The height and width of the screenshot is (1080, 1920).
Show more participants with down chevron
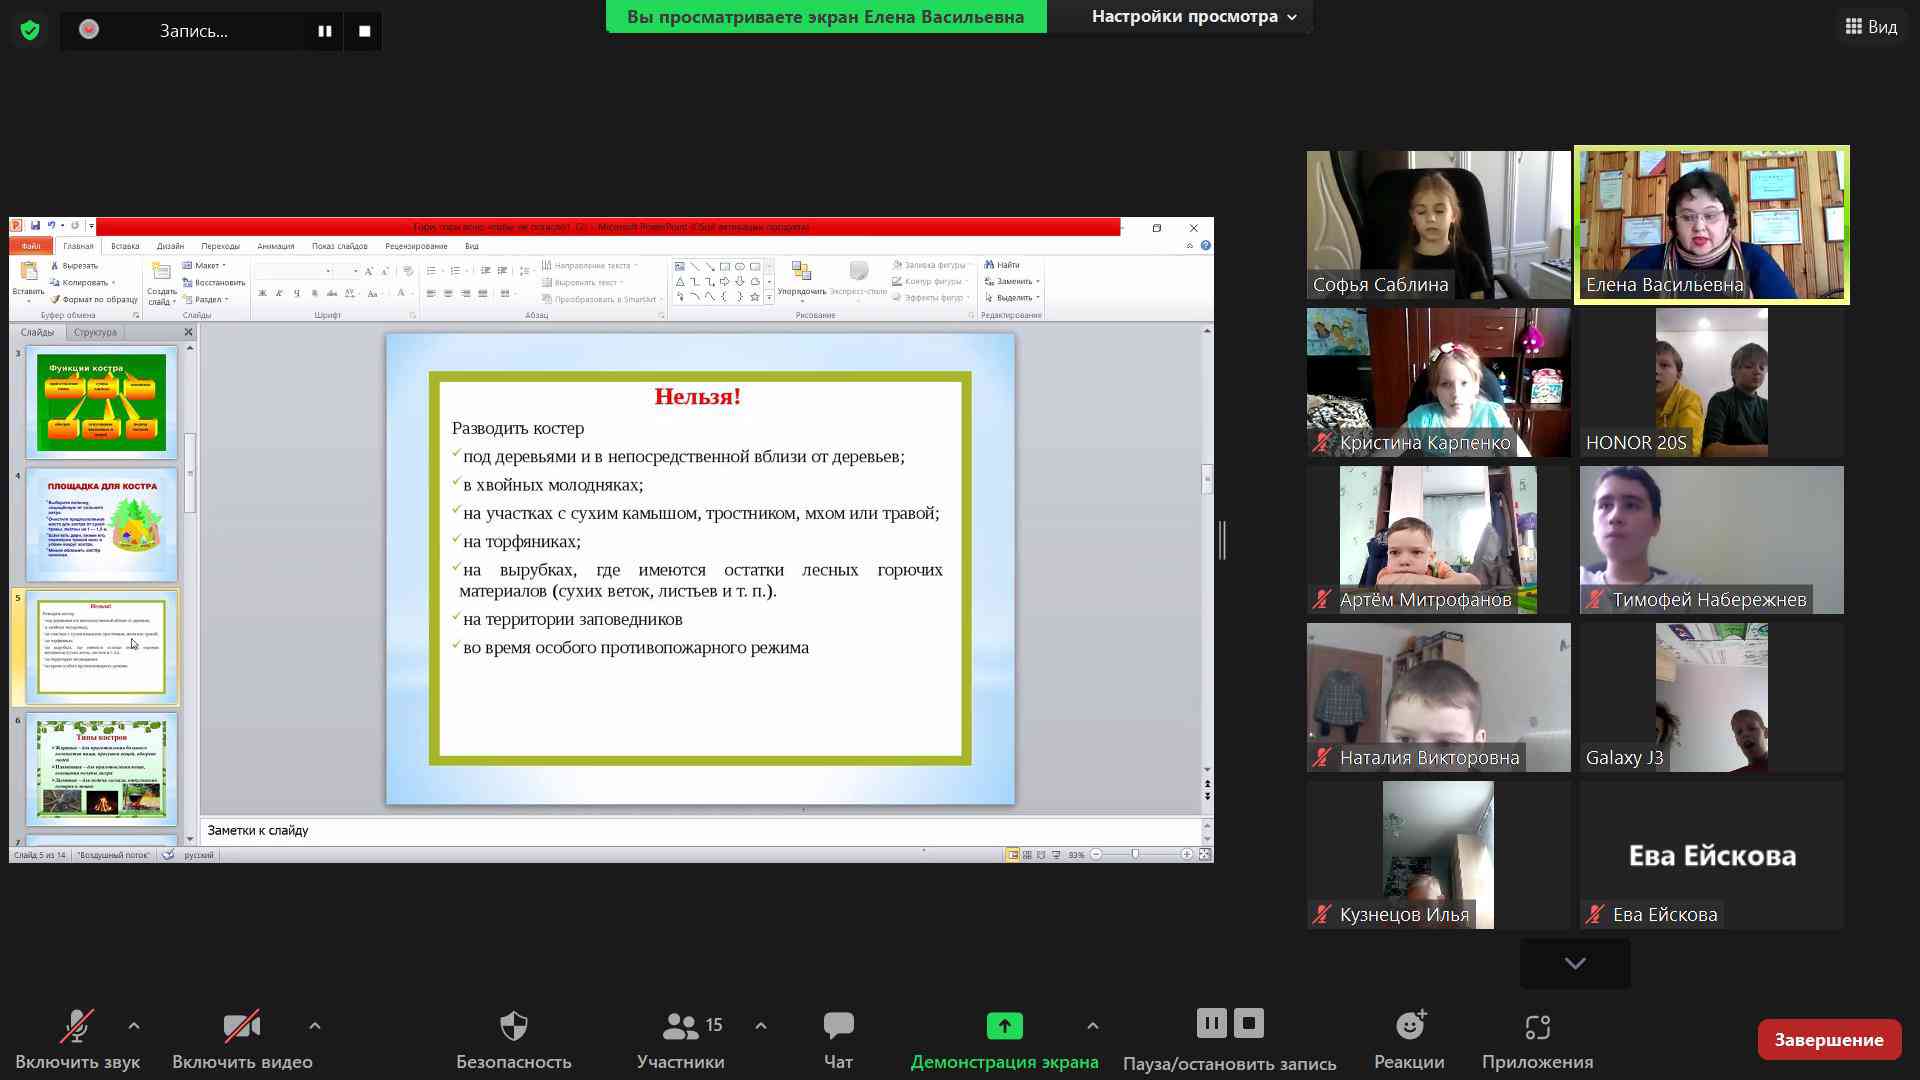point(1575,963)
